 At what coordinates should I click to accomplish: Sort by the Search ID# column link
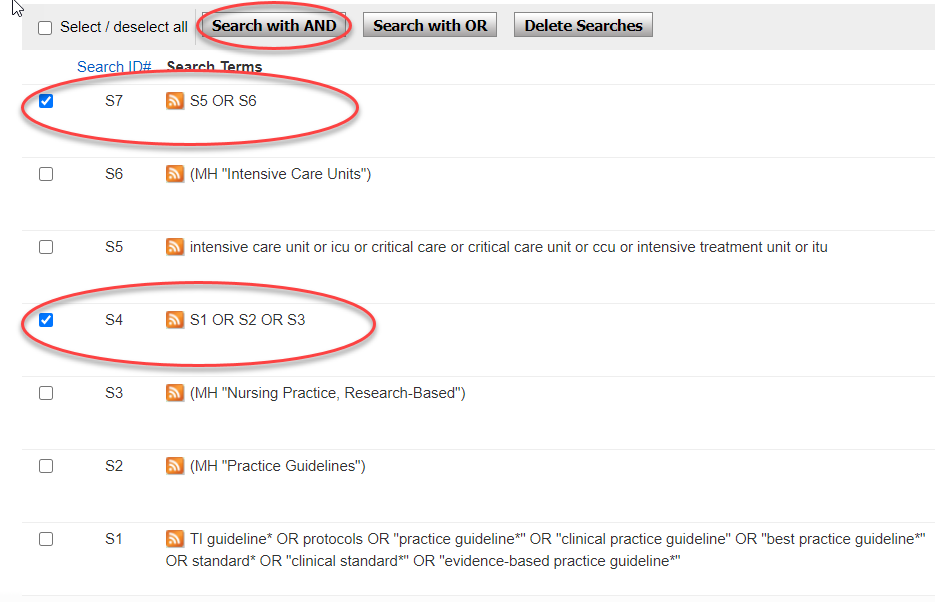(114, 67)
